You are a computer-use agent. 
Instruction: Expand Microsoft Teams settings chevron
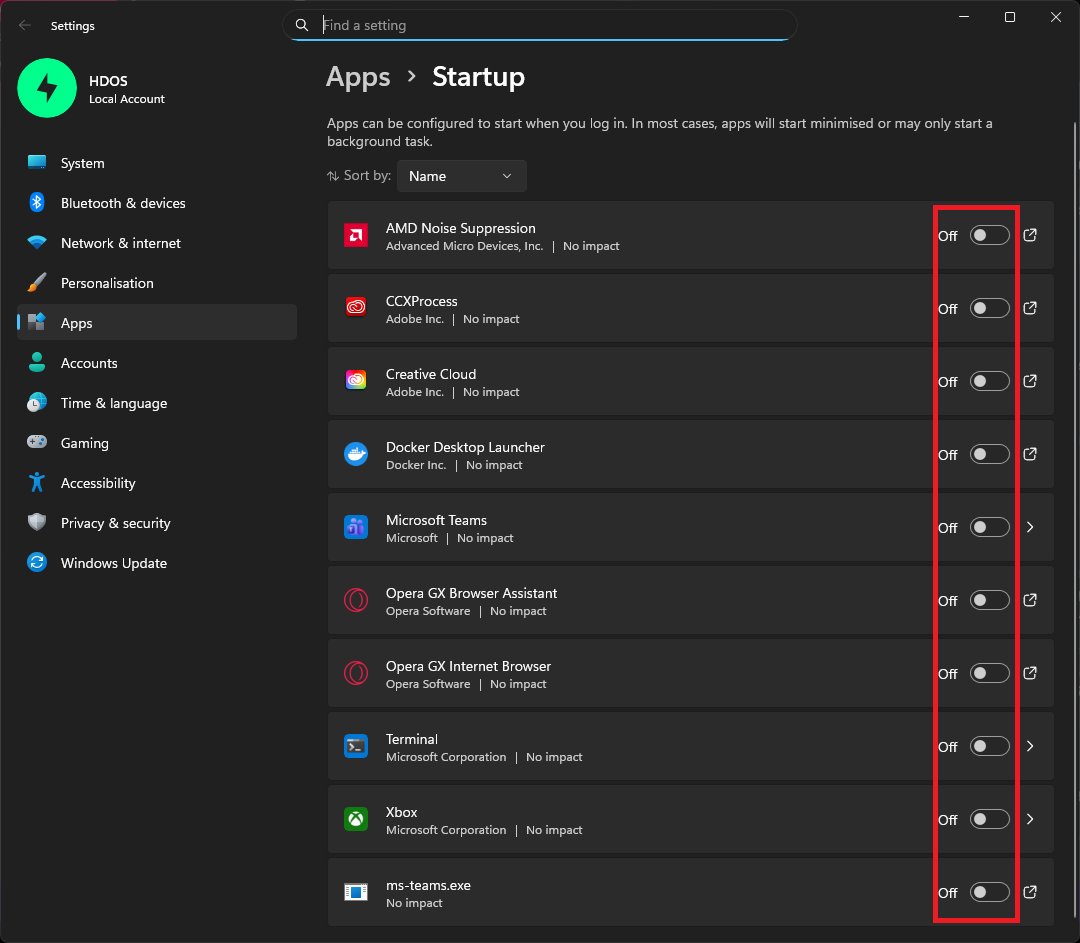click(x=1030, y=528)
